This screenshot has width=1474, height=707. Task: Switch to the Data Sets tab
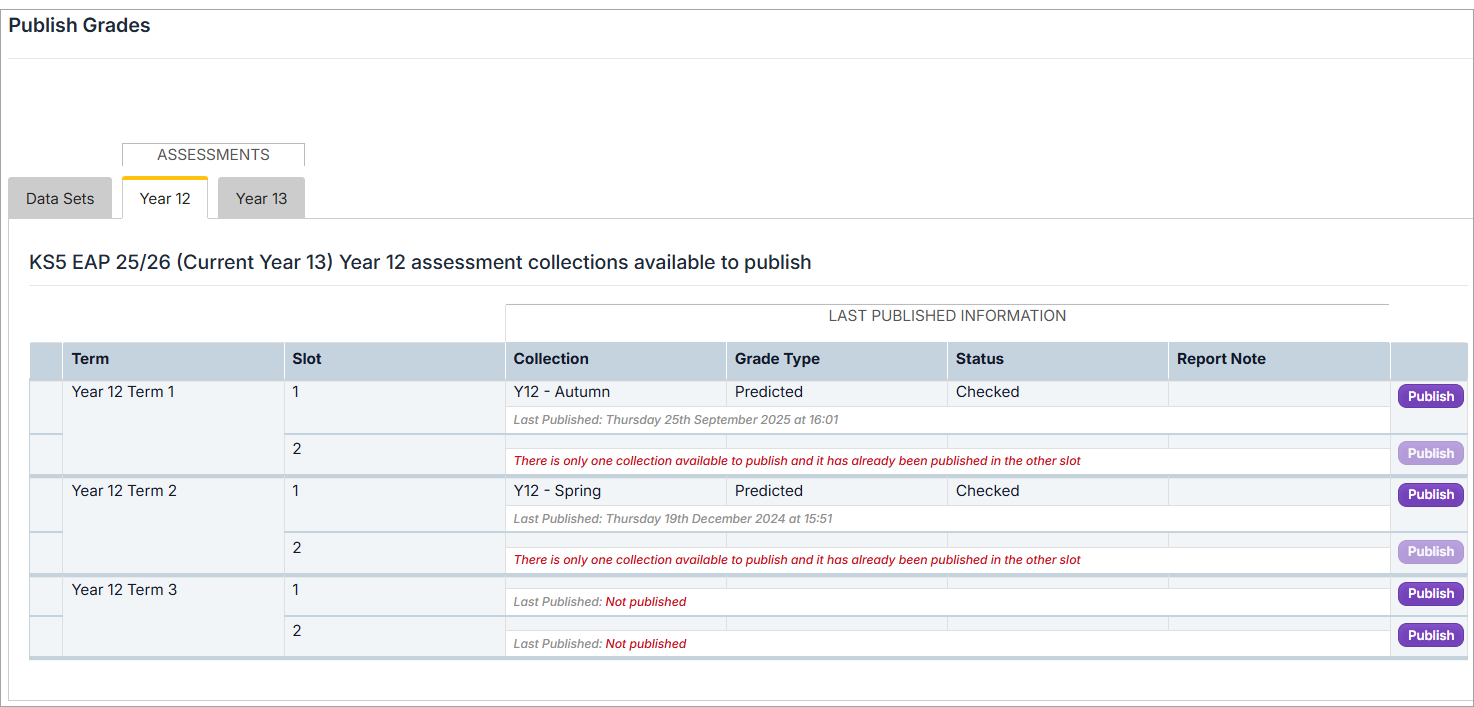point(60,198)
